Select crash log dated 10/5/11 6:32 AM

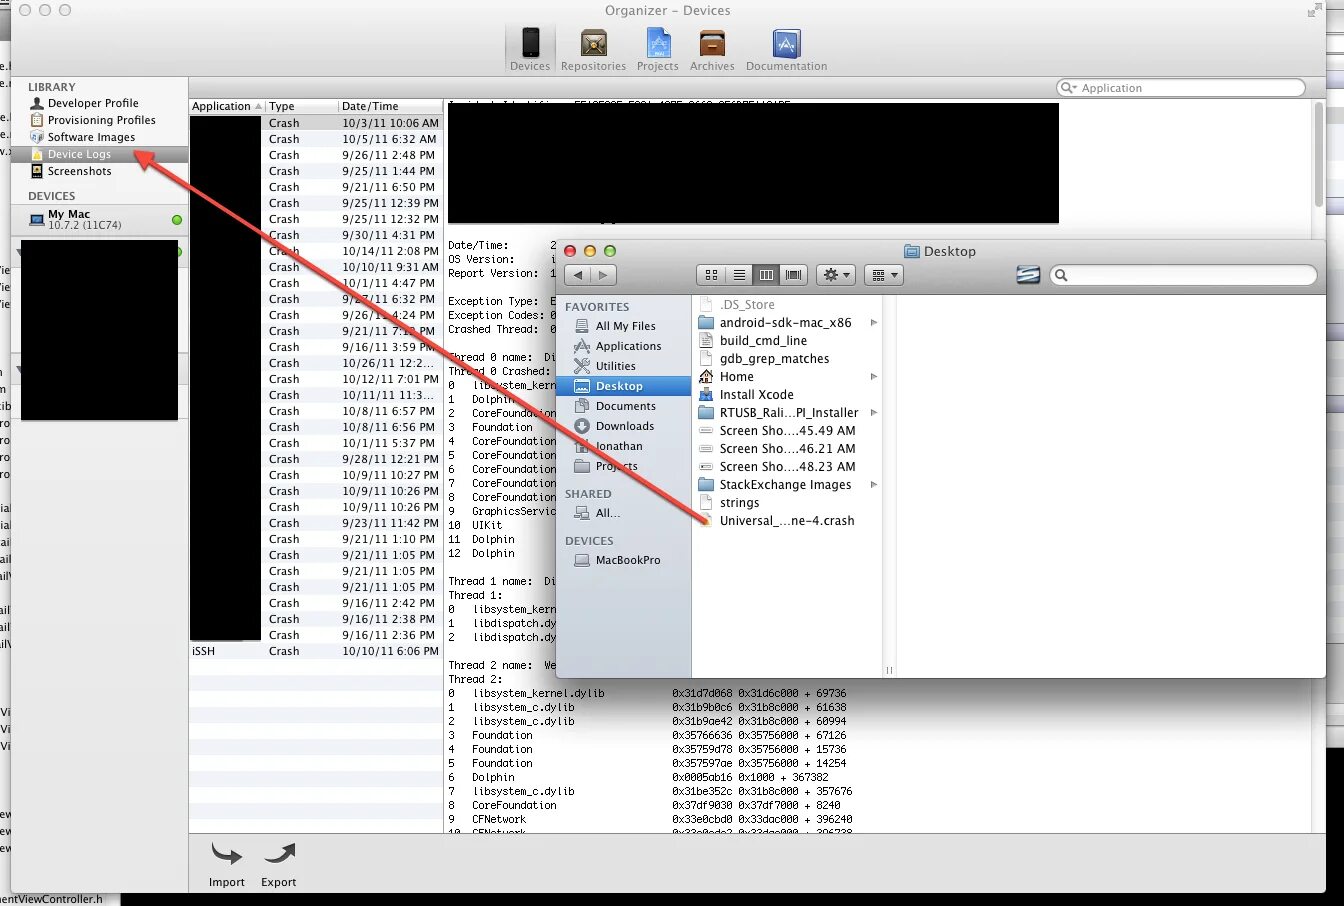[x=316, y=139]
